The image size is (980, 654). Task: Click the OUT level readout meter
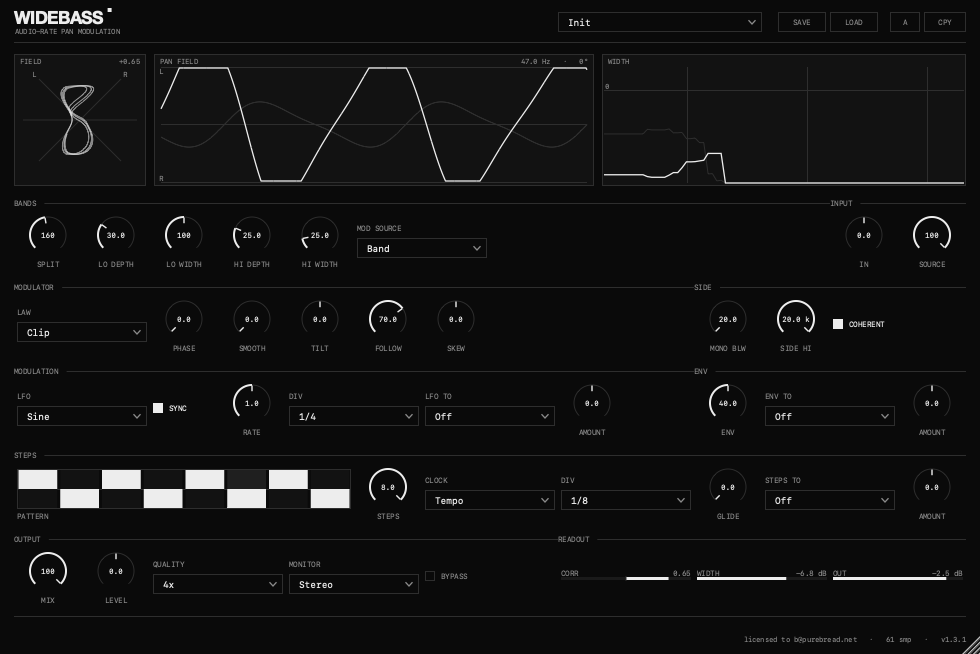(x=898, y=575)
